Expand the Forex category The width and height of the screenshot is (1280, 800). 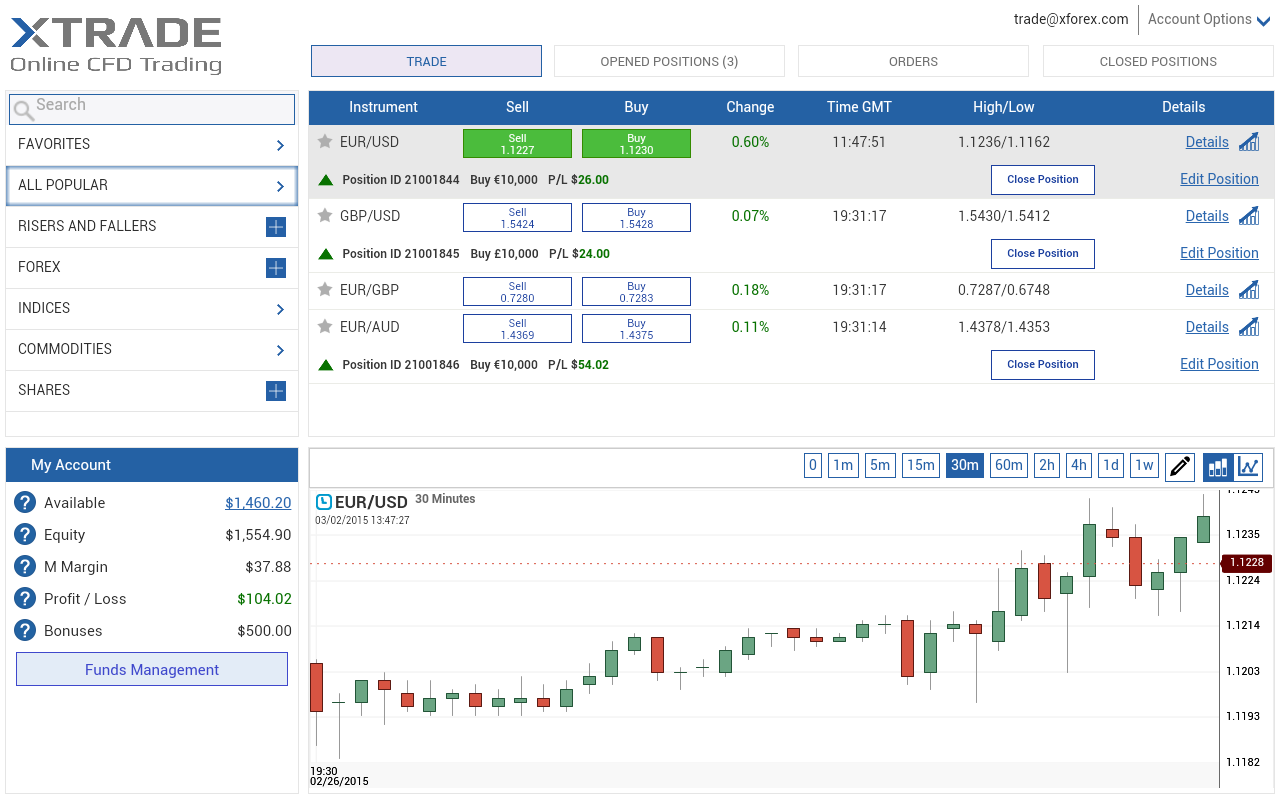click(276, 268)
